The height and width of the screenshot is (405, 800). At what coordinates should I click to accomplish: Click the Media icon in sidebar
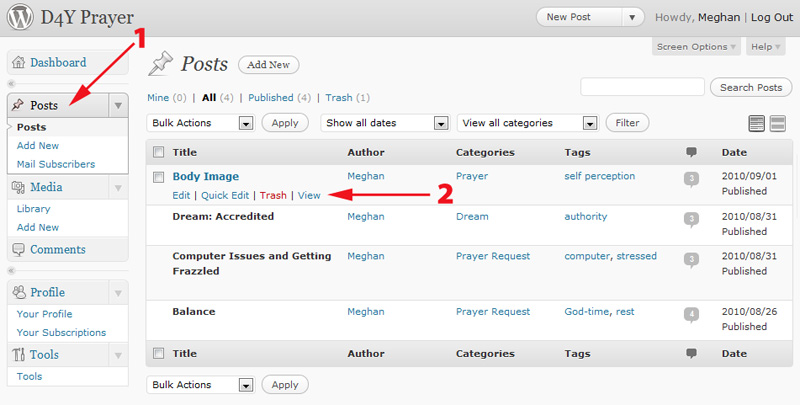(18, 187)
